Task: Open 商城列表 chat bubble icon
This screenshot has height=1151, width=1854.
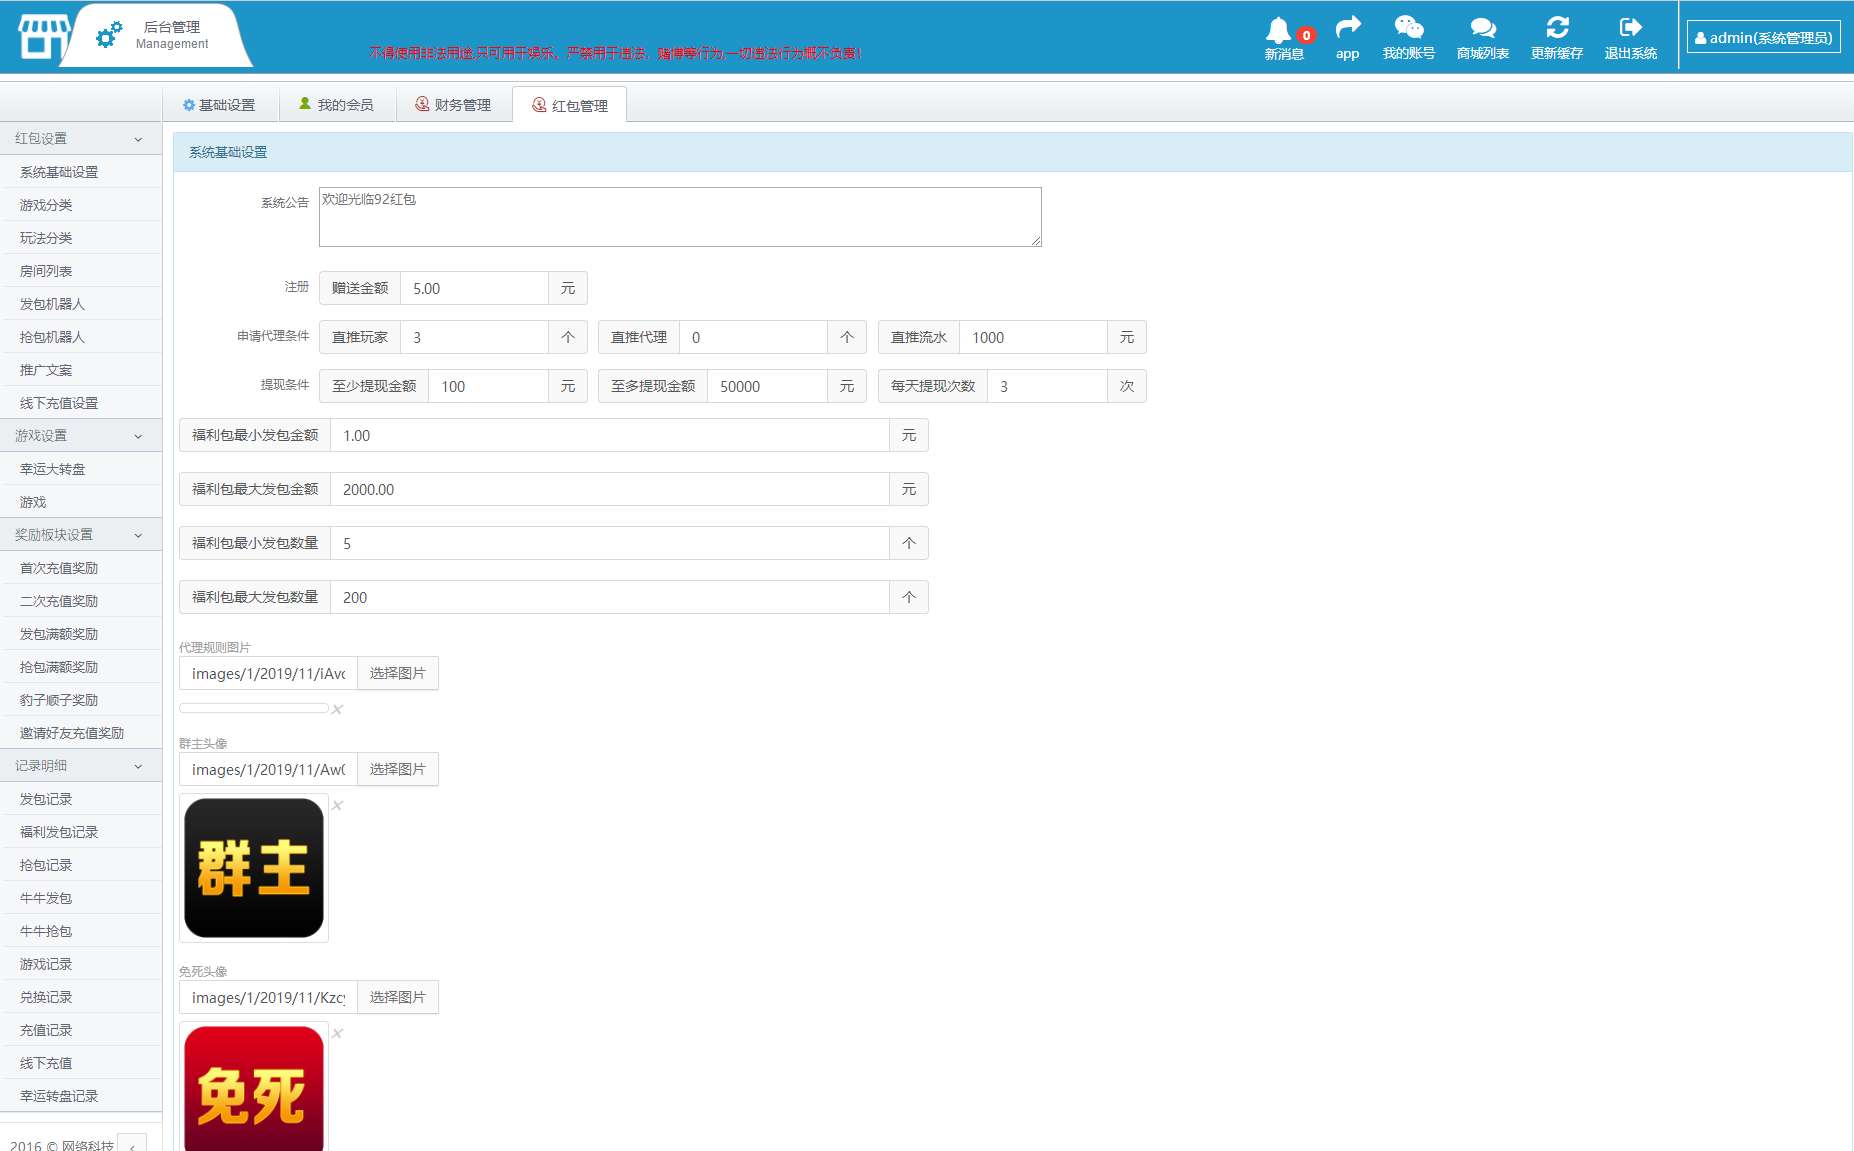Action: [x=1483, y=28]
